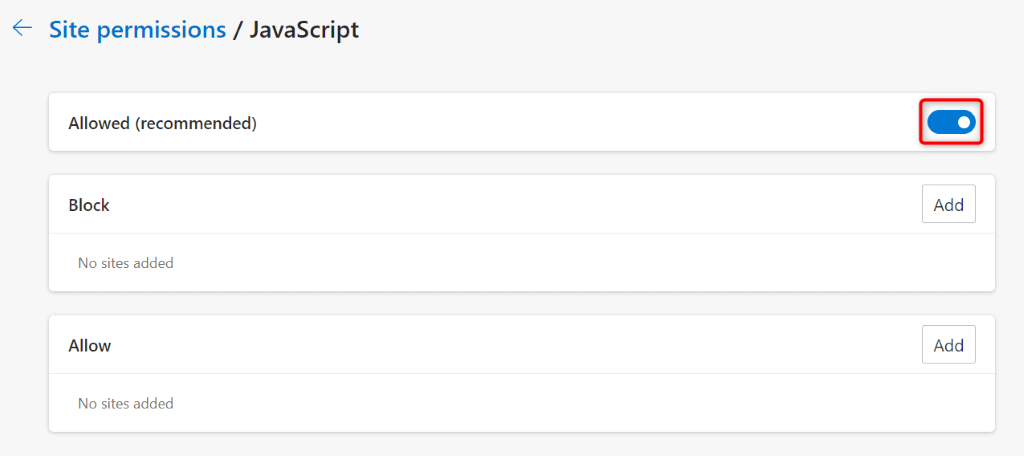Viewport: 1024px width, 456px height.
Task: Click "No sites added" under Block
Action: tap(125, 263)
